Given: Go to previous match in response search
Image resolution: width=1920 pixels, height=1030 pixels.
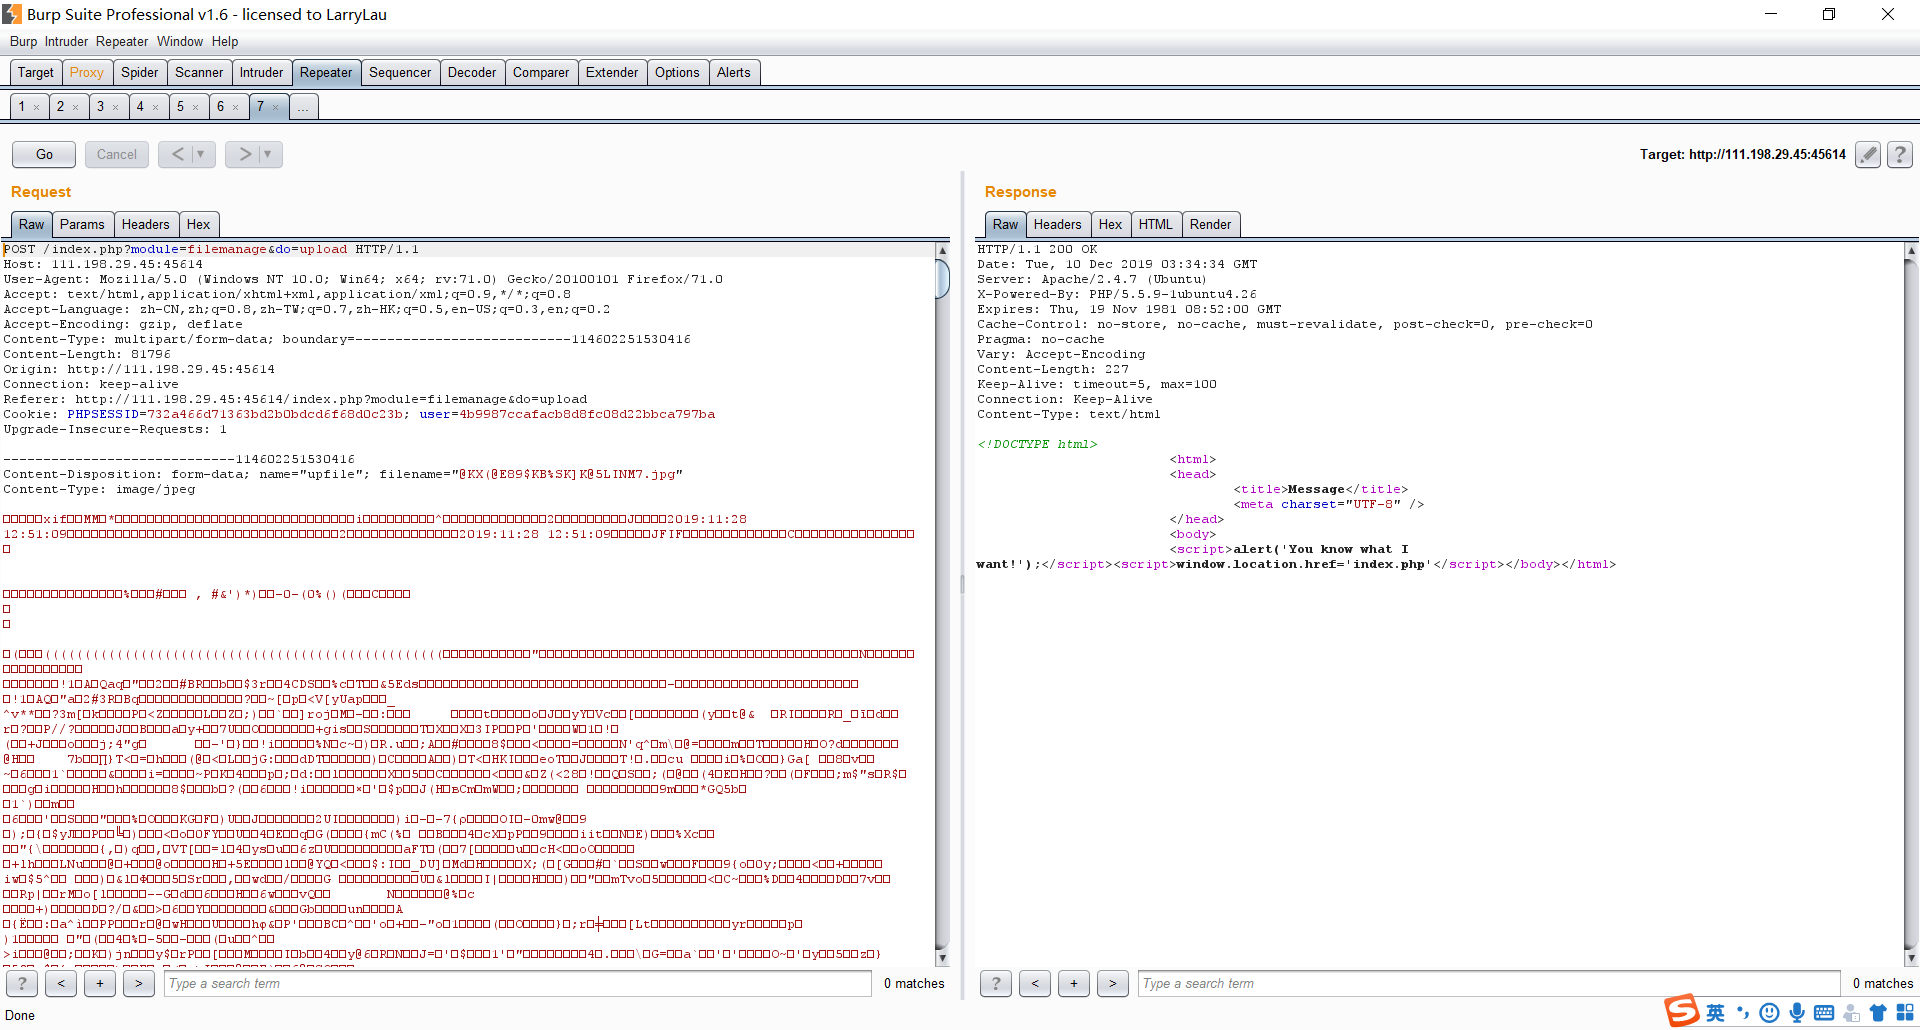Looking at the screenshot, I should point(1034,983).
